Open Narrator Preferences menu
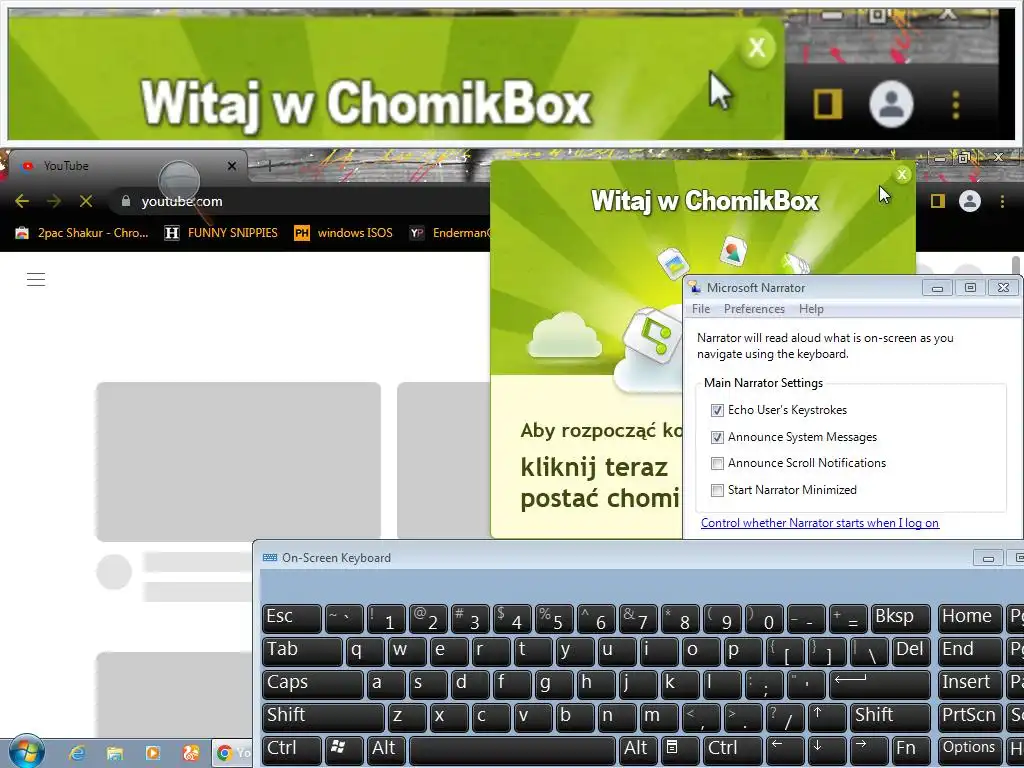The image size is (1024, 768). (754, 309)
